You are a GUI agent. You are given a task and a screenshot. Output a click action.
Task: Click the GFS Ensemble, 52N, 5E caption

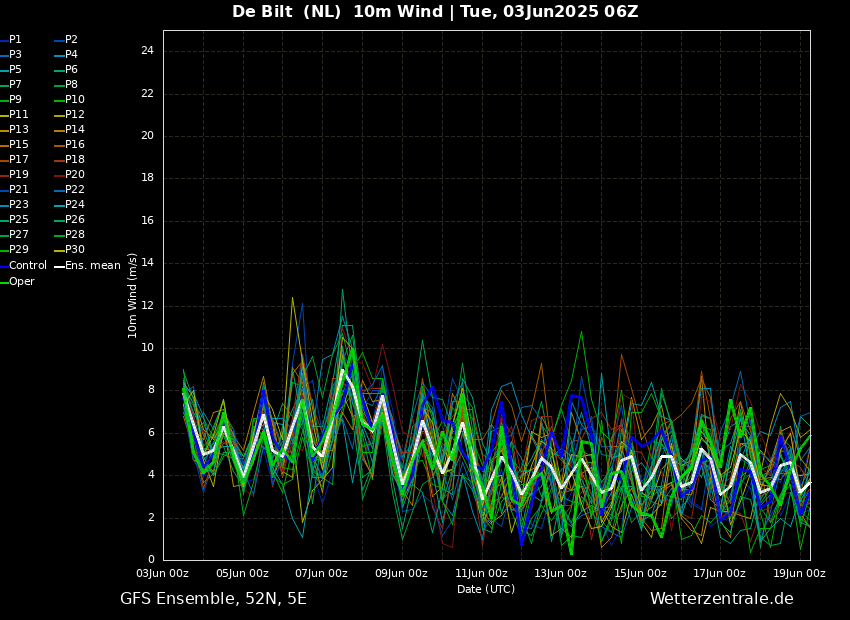coord(213,599)
